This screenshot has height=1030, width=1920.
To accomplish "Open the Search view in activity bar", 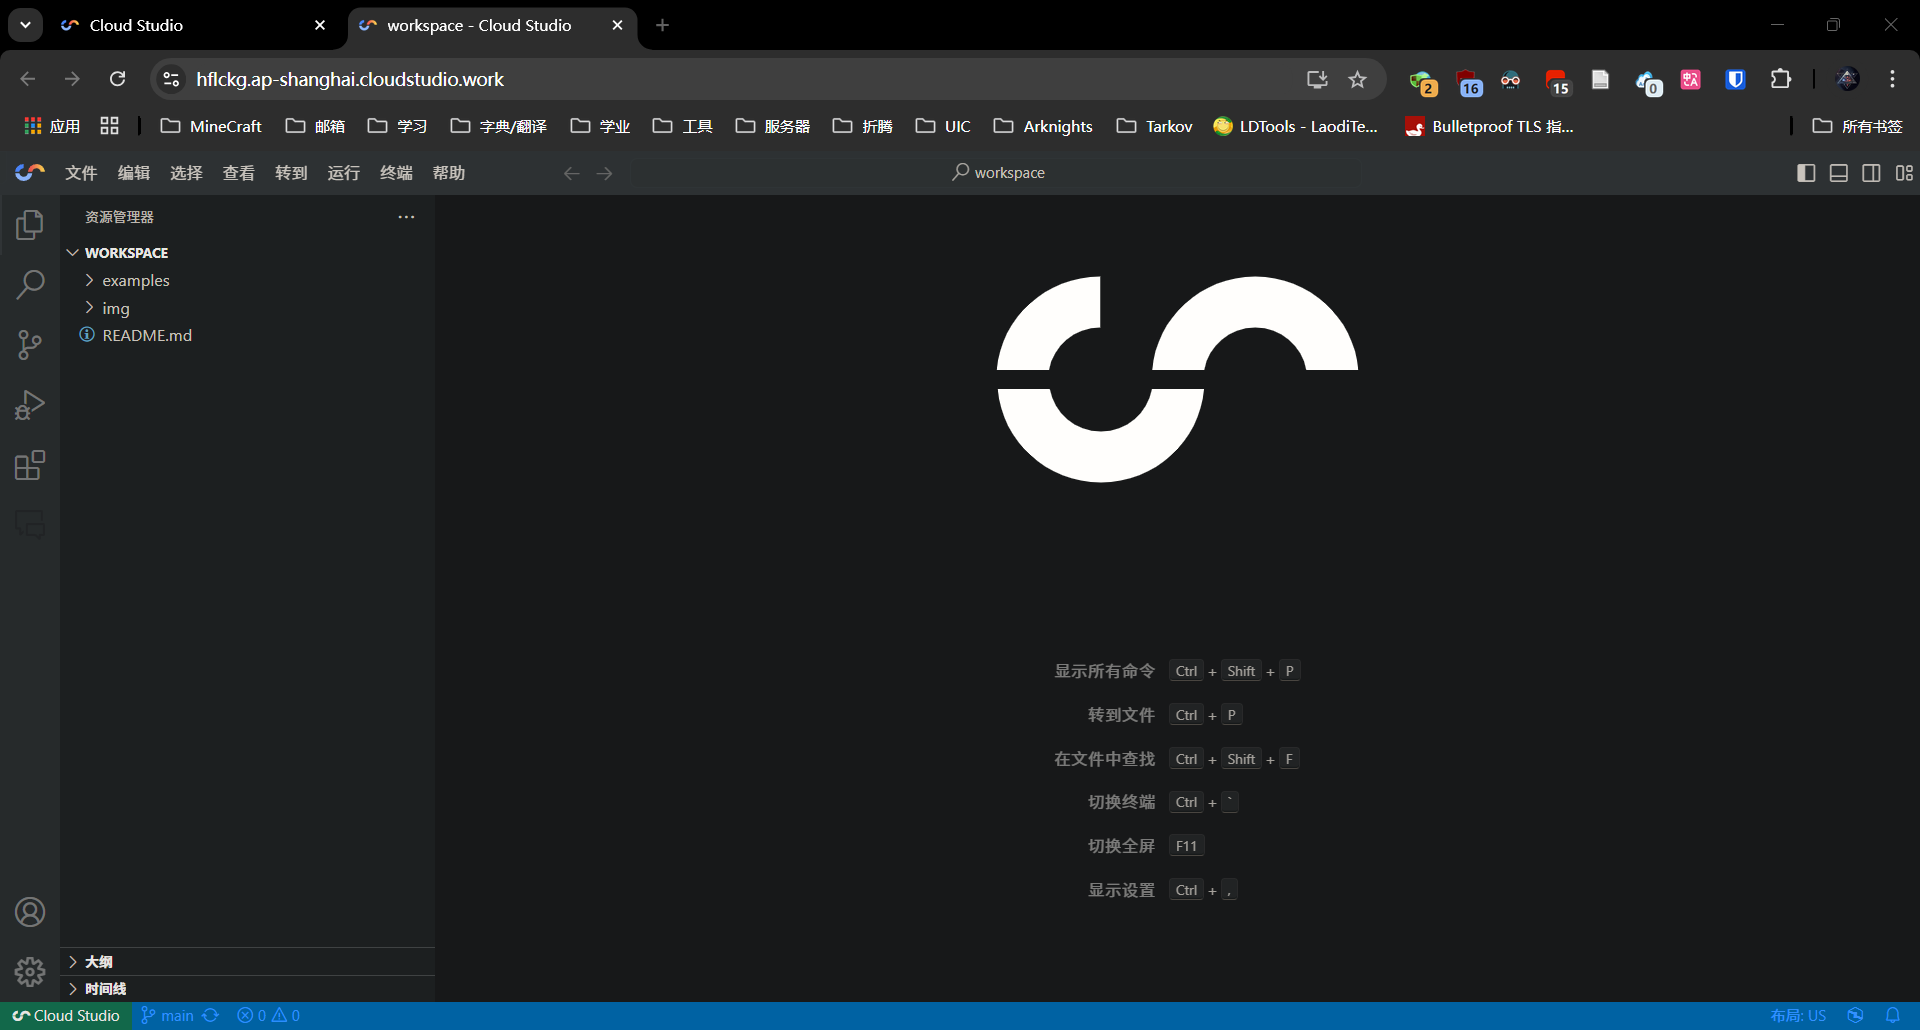I will tap(30, 285).
